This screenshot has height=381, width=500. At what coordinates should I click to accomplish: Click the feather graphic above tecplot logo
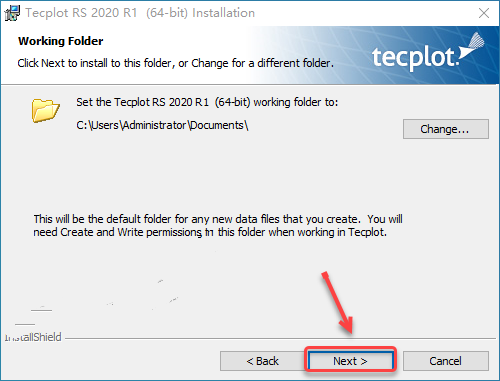473,46
